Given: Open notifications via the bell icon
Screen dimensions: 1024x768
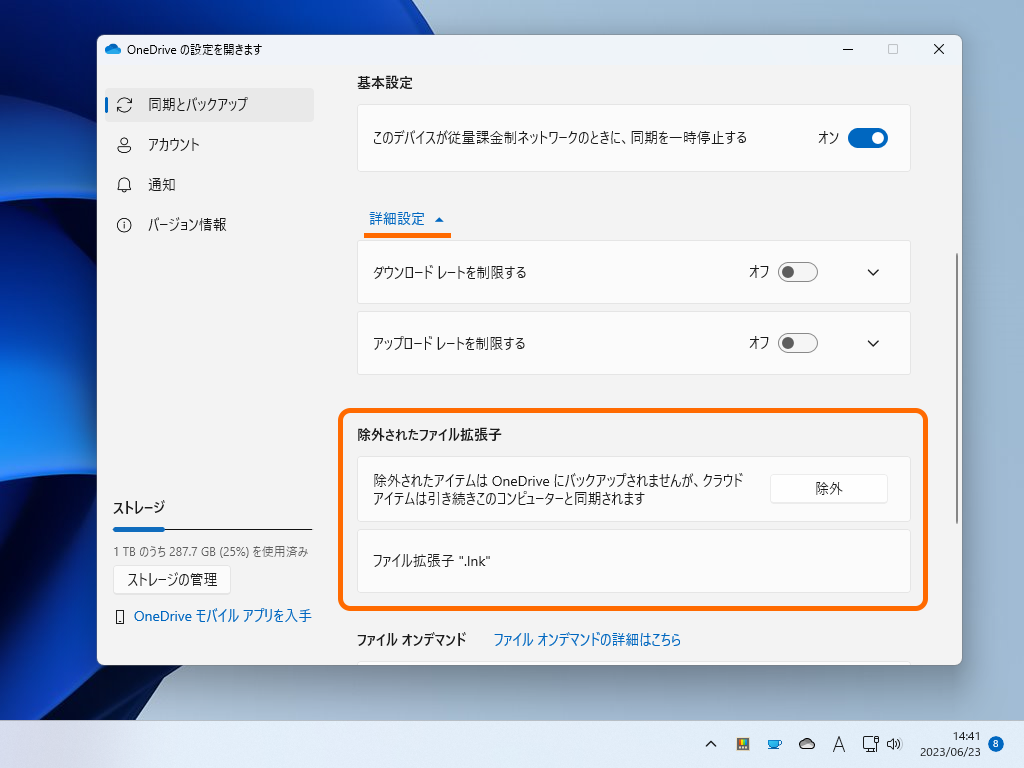Looking at the screenshot, I should (x=125, y=185).
